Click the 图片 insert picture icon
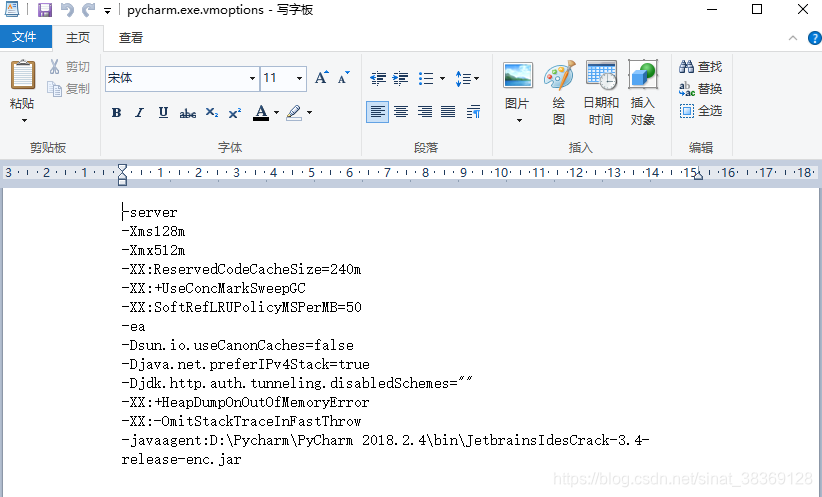Viewport: 822px width, 497px height. click(x=518, y=75)
